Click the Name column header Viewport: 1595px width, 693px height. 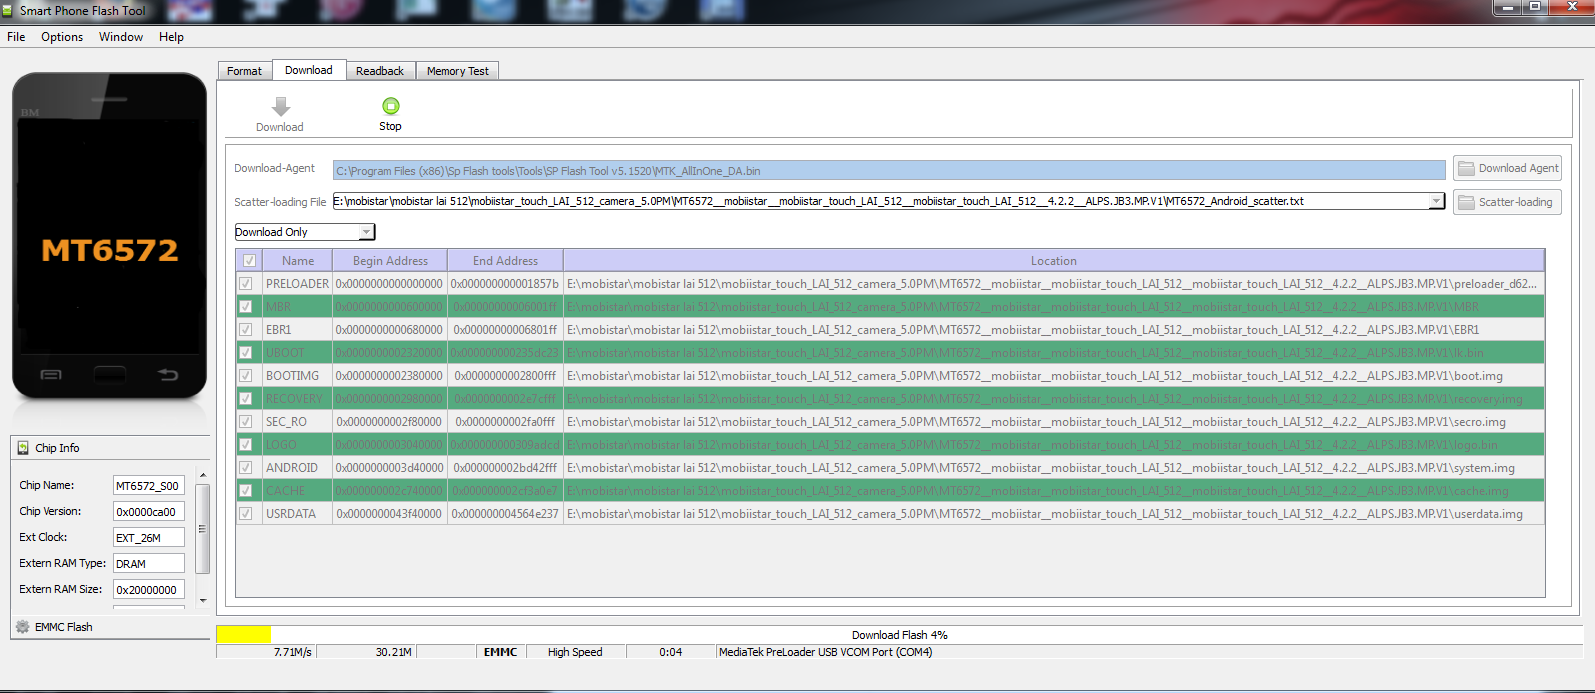pos(298,261)
